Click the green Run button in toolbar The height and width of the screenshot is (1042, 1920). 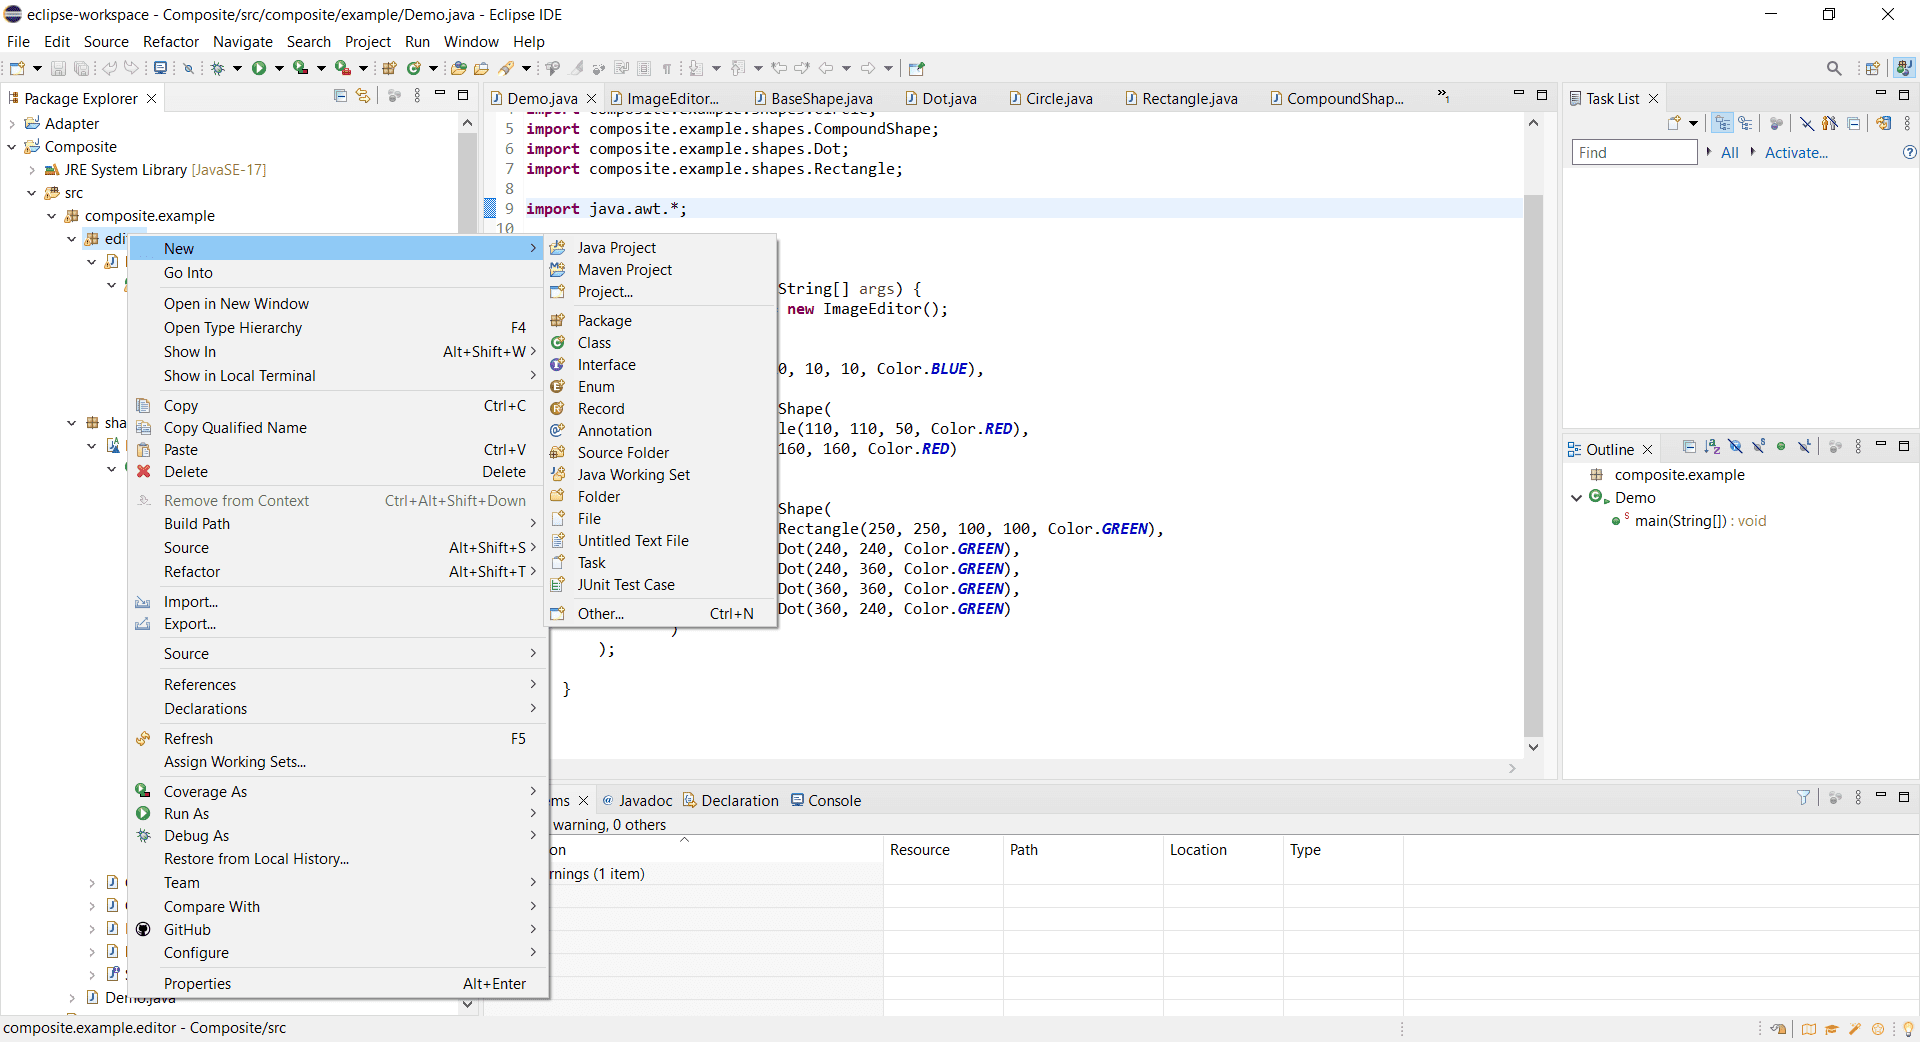pos(259,68)
